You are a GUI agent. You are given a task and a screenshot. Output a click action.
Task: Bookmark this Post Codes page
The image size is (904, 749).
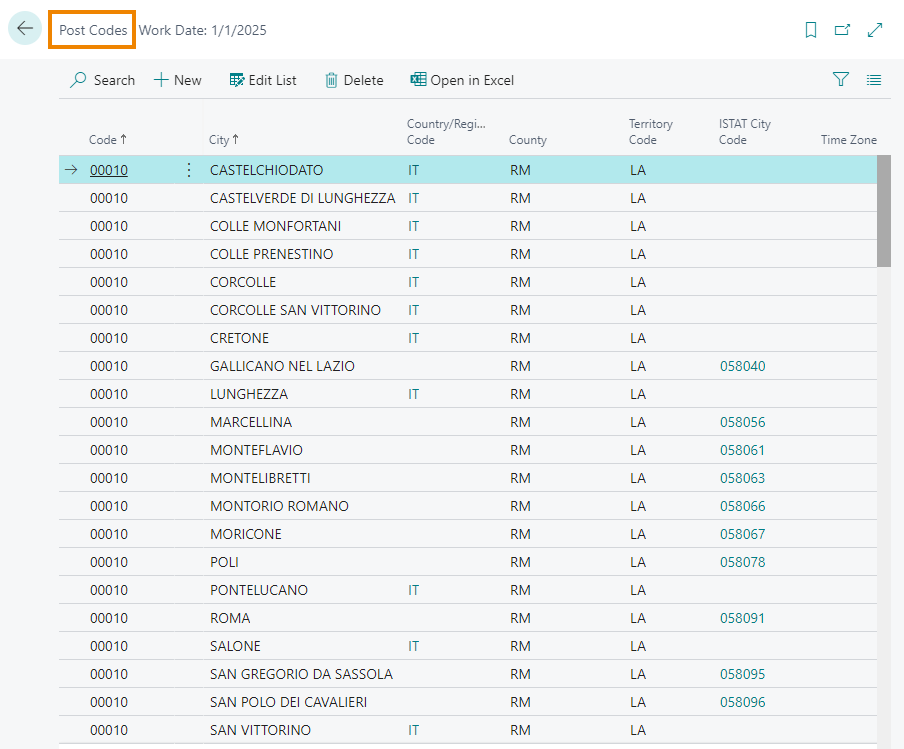[x=811, y=30]
